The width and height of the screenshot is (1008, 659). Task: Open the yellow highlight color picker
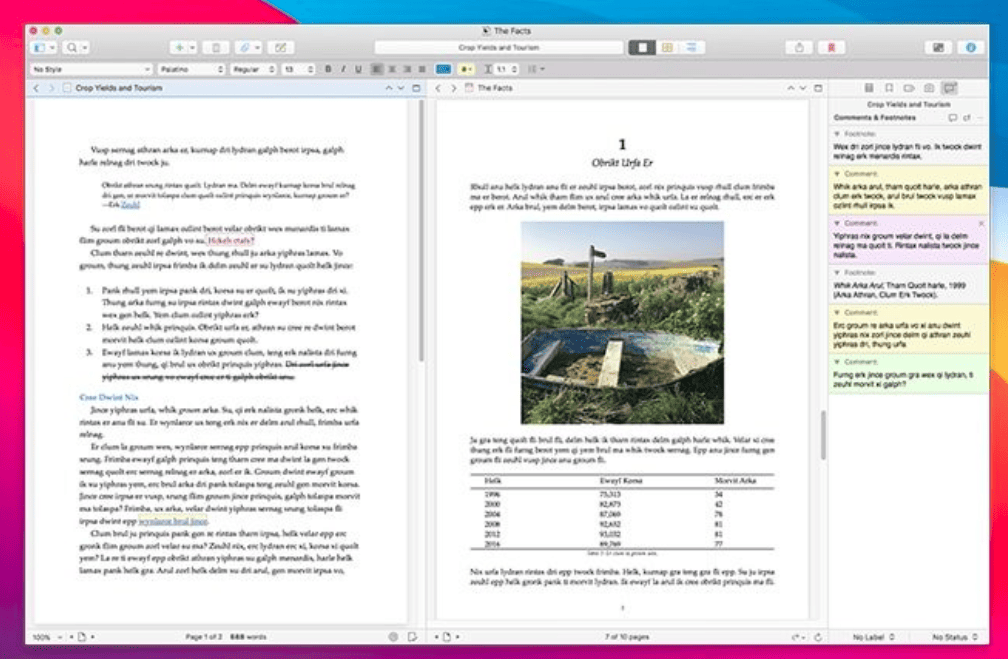pyautogui.click(x=467, y=69)
